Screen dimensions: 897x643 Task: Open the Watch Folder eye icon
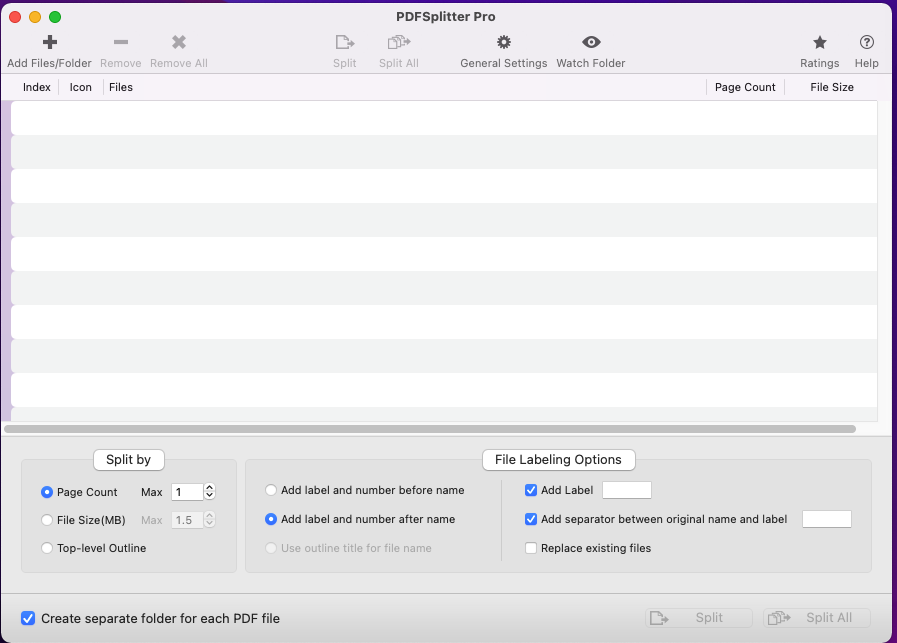click(591, 42)
